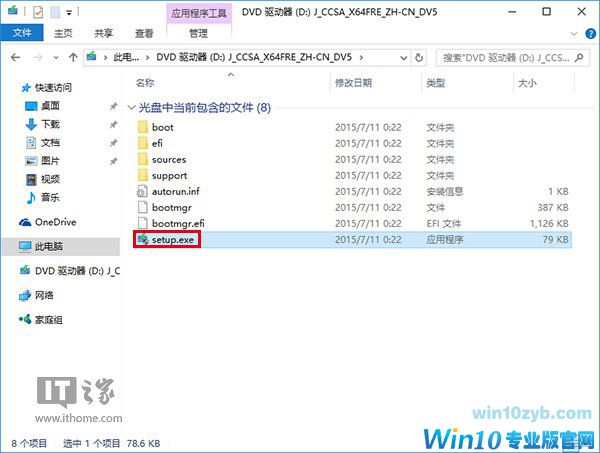Click the search magnifier icon

click(x=579, y=58)
